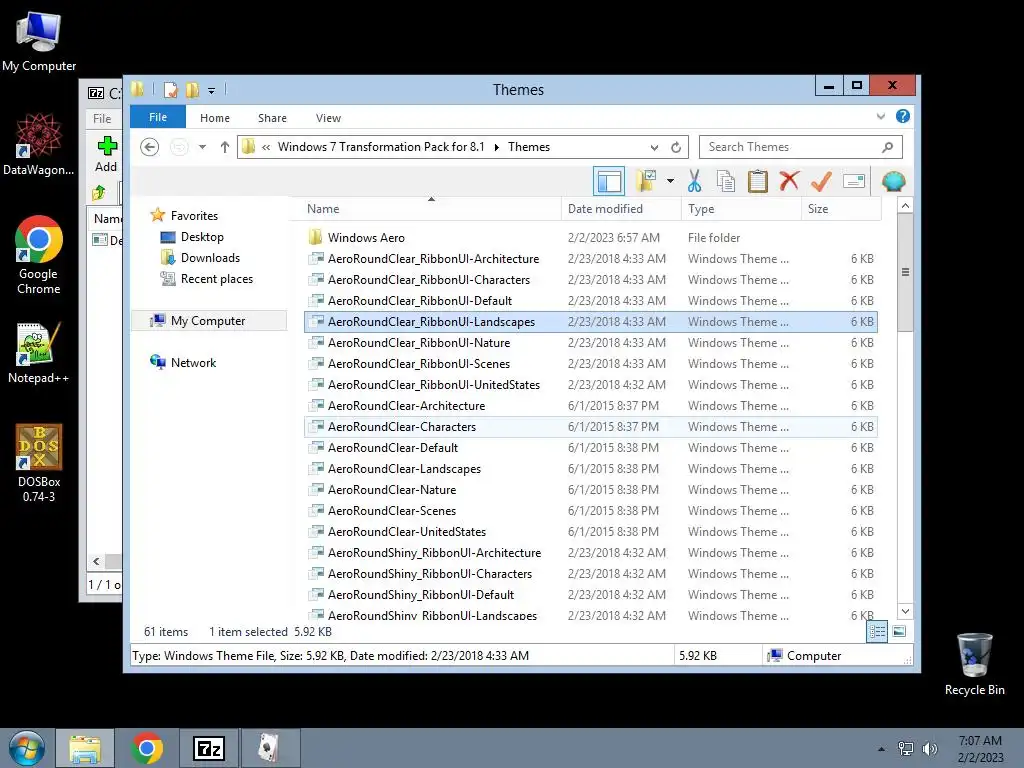Go up one folder level
This screenshot has width=1024, height=768.
(225, 147)
